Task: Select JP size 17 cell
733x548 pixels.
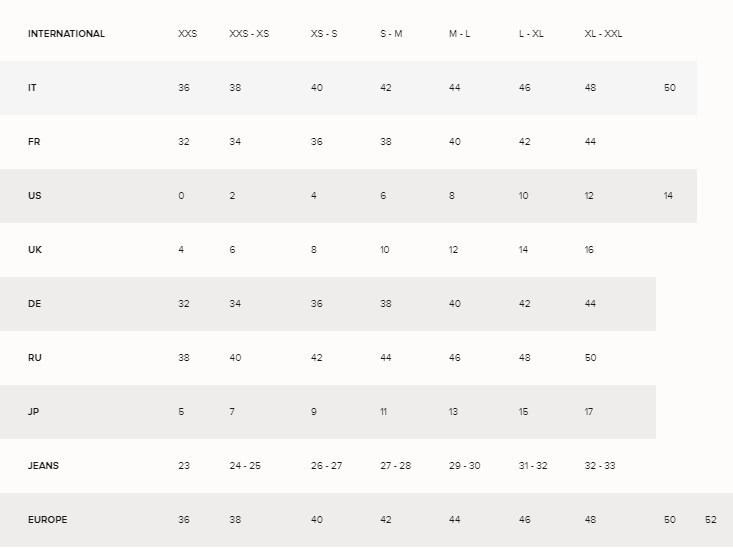Action: (x=589, y=411)
